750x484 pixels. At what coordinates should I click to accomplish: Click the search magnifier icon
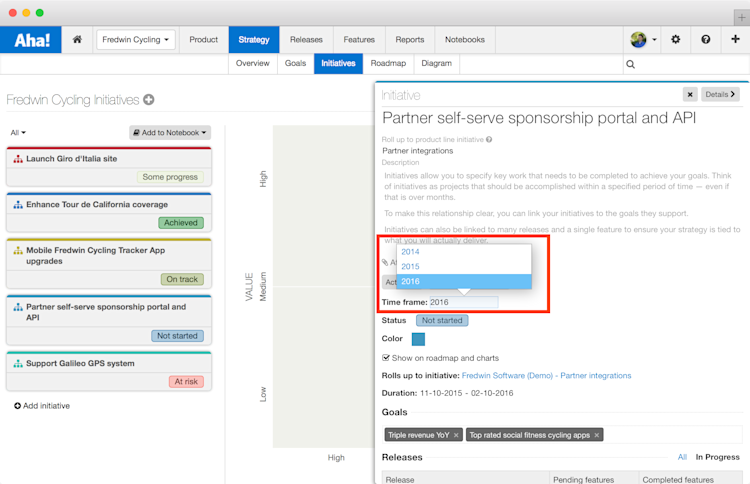(x=630, y=64)
